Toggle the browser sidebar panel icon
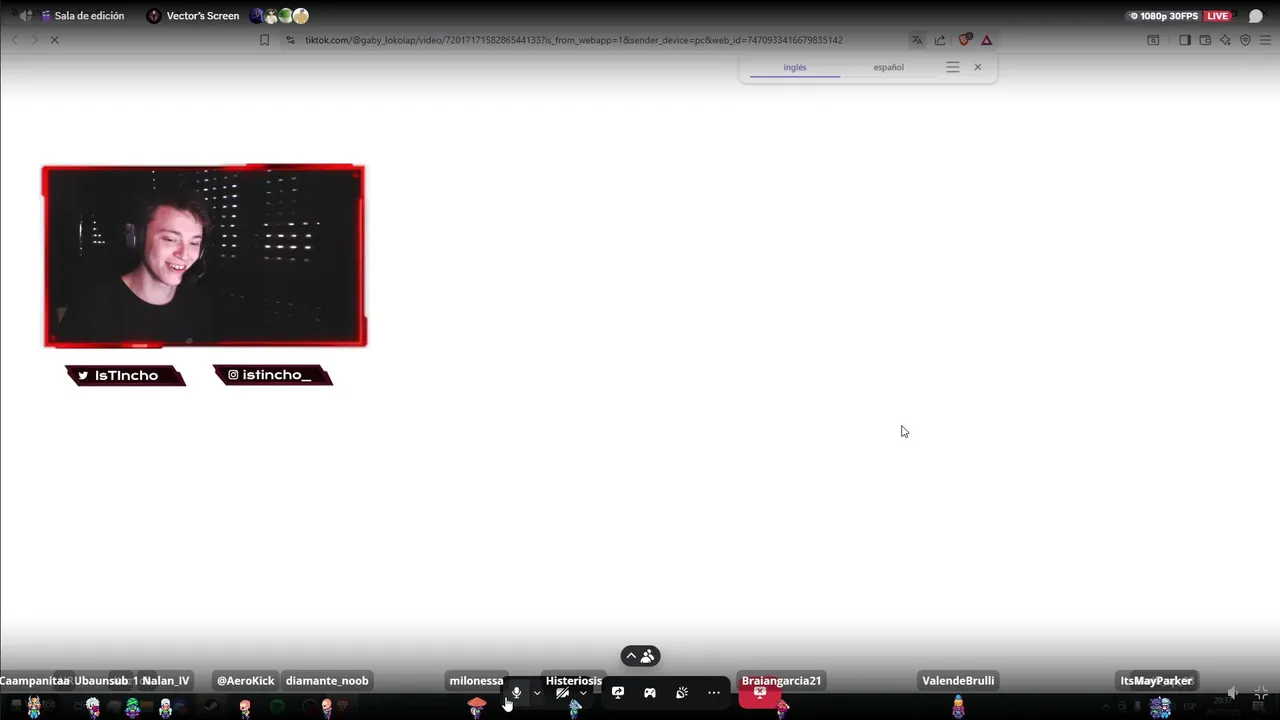 pyautogui.click(x=1185, y=40)
